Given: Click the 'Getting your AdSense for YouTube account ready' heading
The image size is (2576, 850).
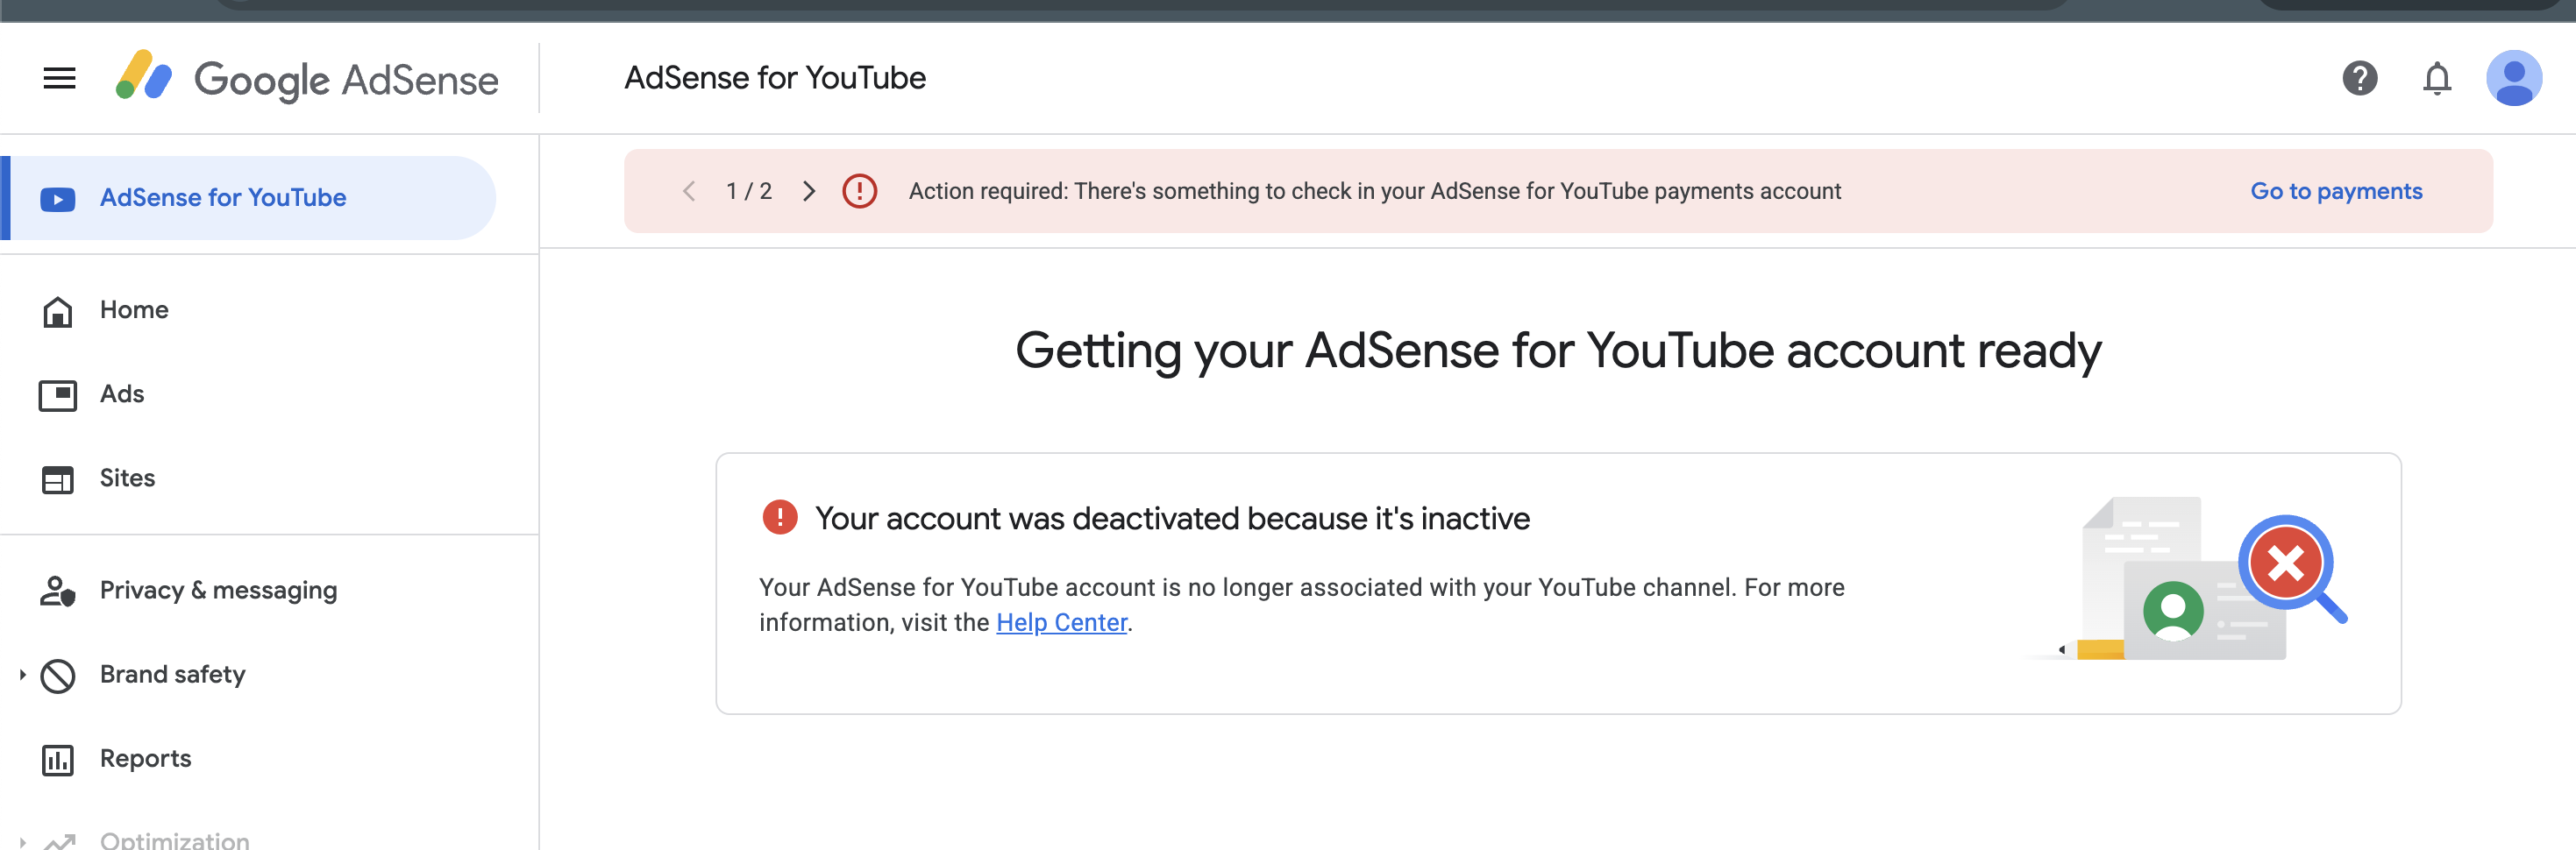Looking at the screenshot, I should coord(1558,352).
